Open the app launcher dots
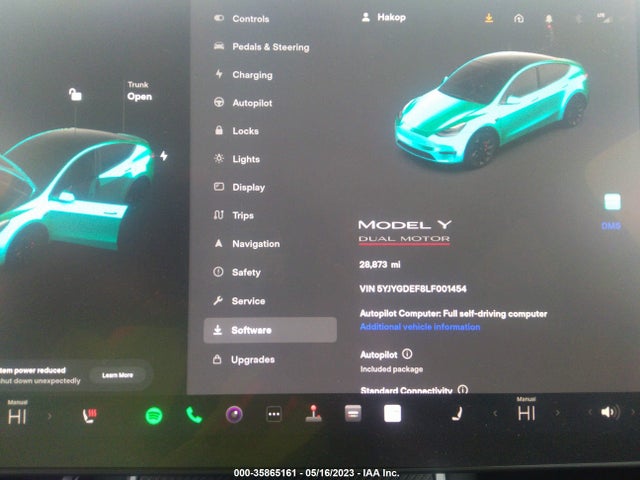Viewport: 640px width, 480px height. point(273,414)
